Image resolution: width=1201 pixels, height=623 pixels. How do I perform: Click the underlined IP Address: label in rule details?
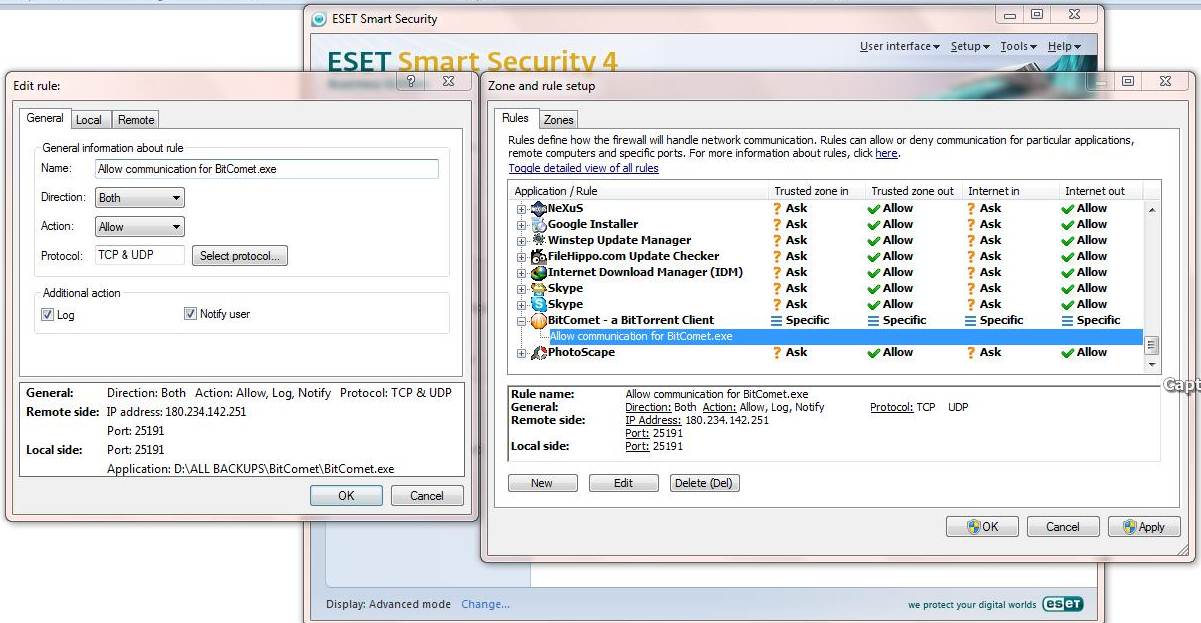[x=653, y=421]
